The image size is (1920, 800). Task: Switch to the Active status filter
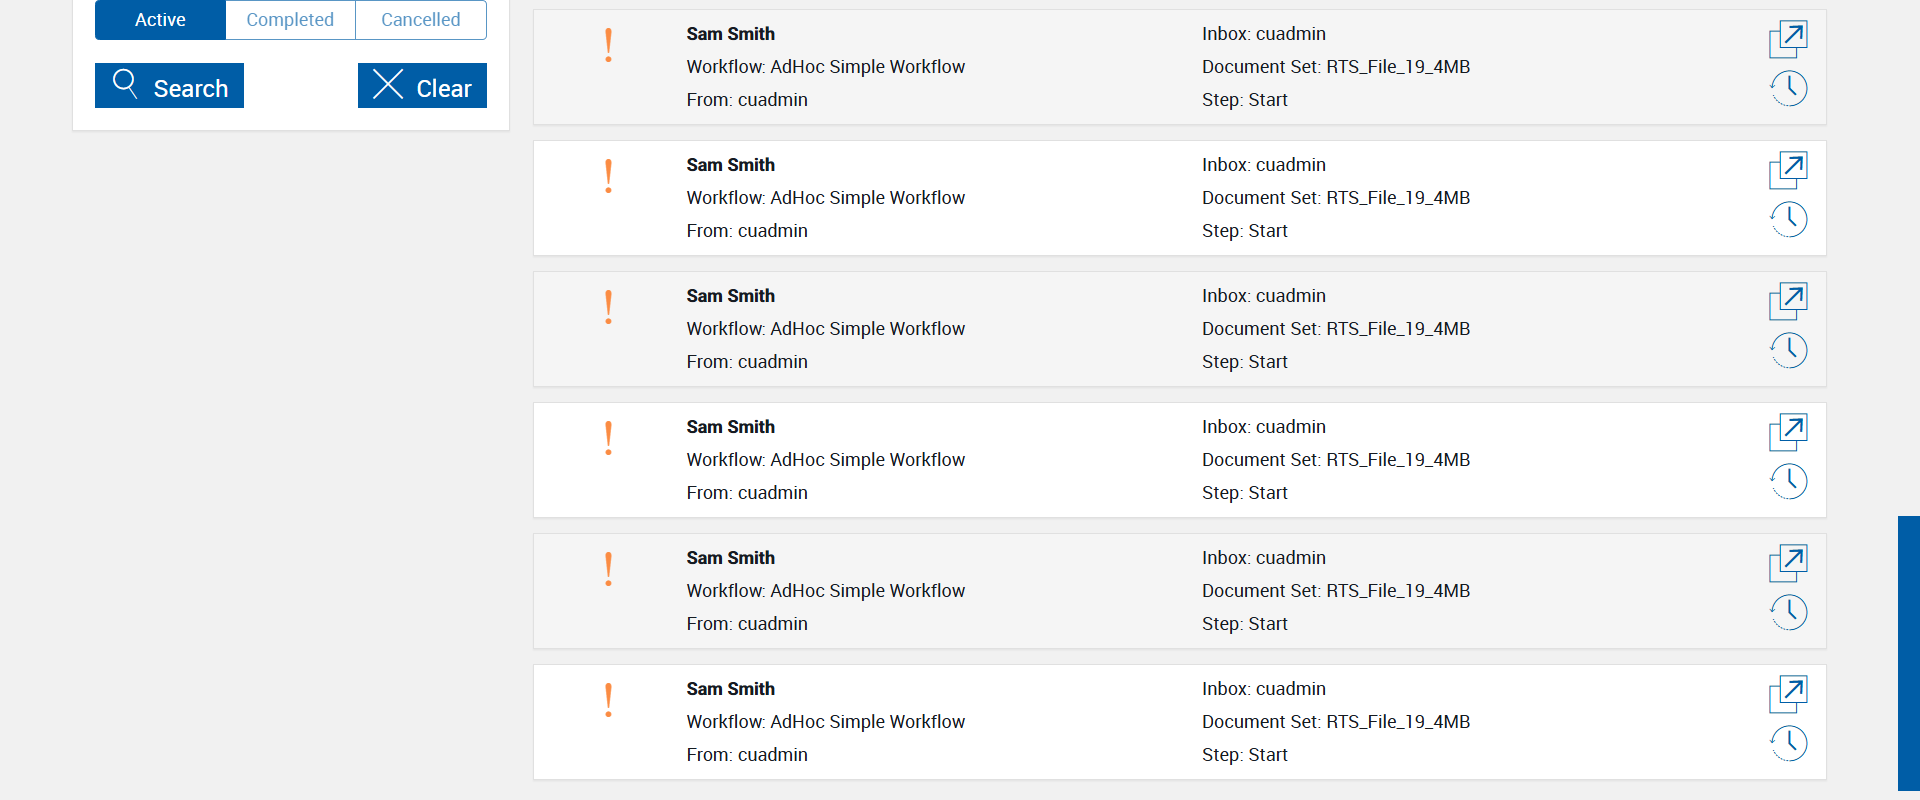(160, 20)
